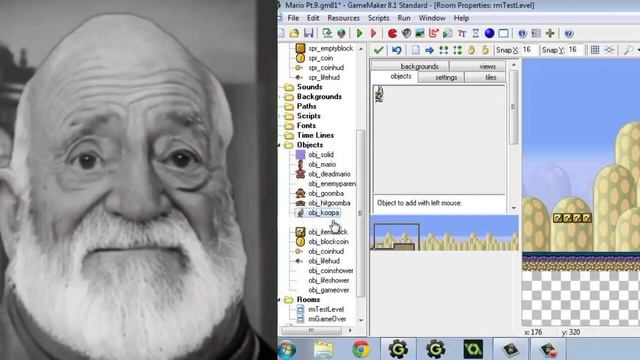Run in debug mode with red arrow
Image resolution: width=640 pixels, height=360 pixels.
(x=373, y=33)
